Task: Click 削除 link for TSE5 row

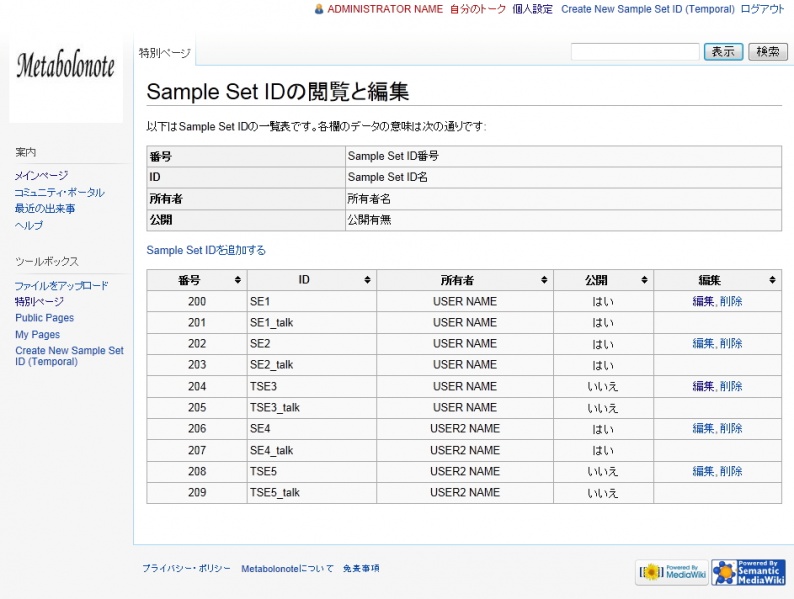Action: pyautogui.click(x=731, y=471)
